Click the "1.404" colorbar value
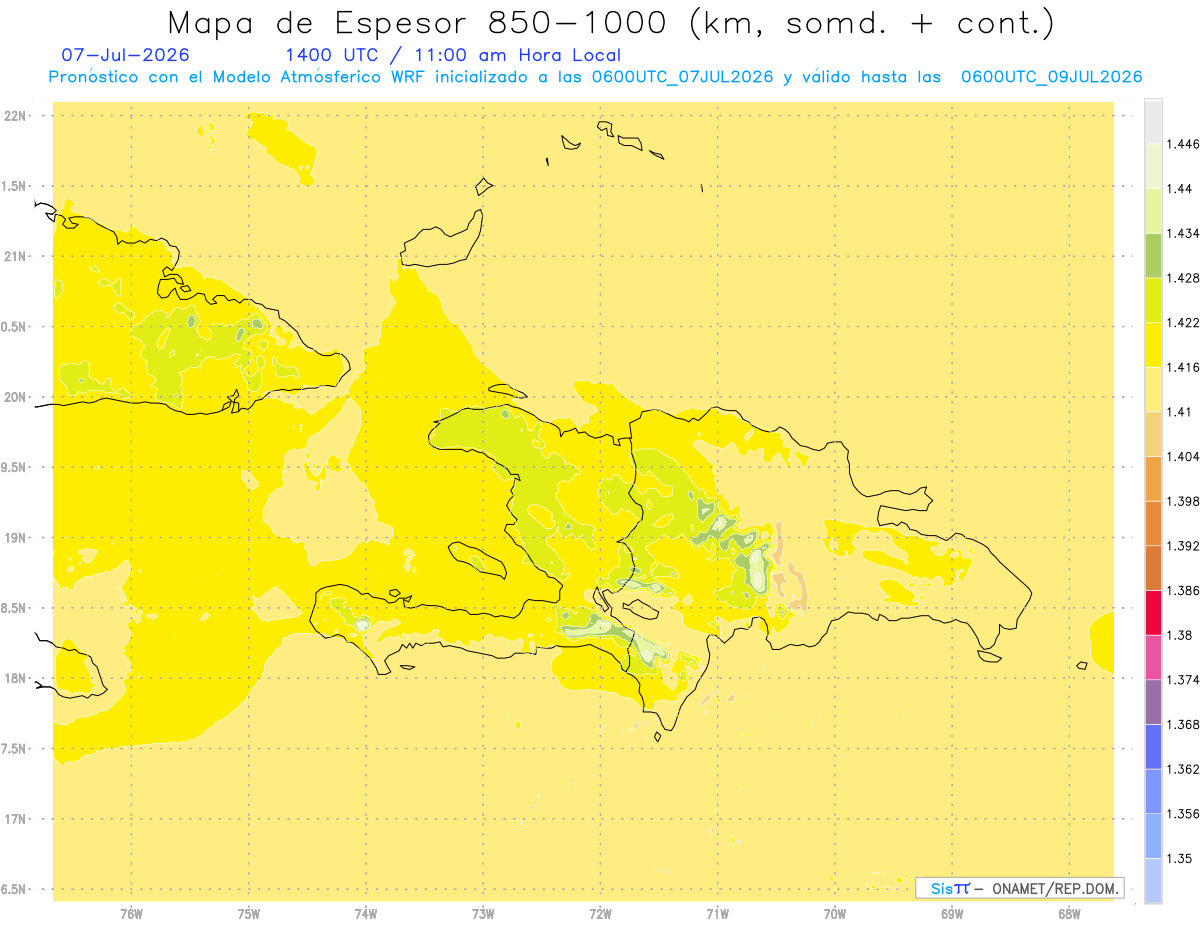 pyautogui.click(x=1185, y=456)
